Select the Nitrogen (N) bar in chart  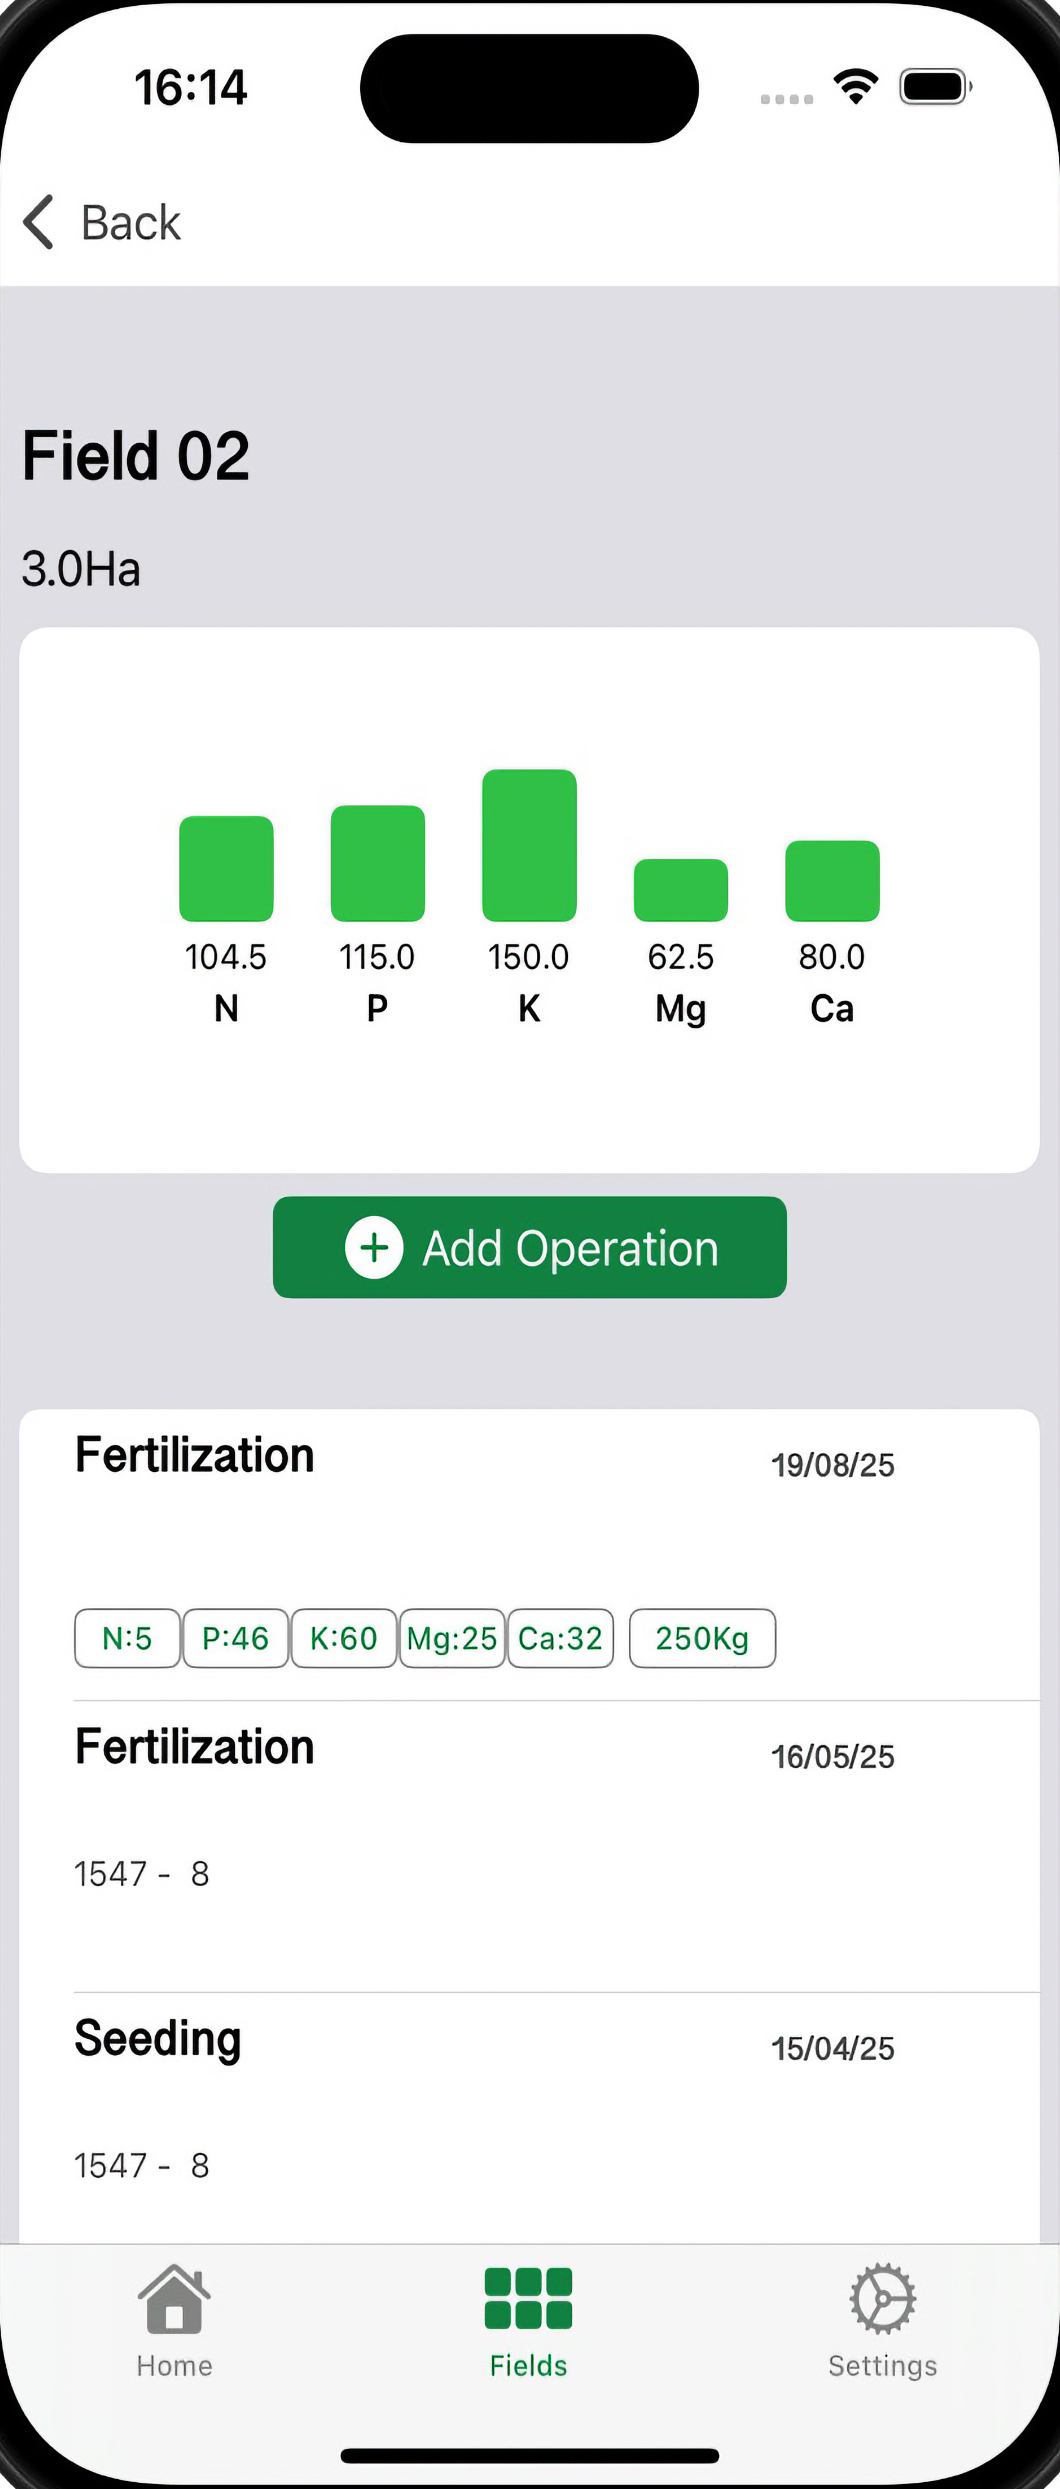click(x=226, y=868)
